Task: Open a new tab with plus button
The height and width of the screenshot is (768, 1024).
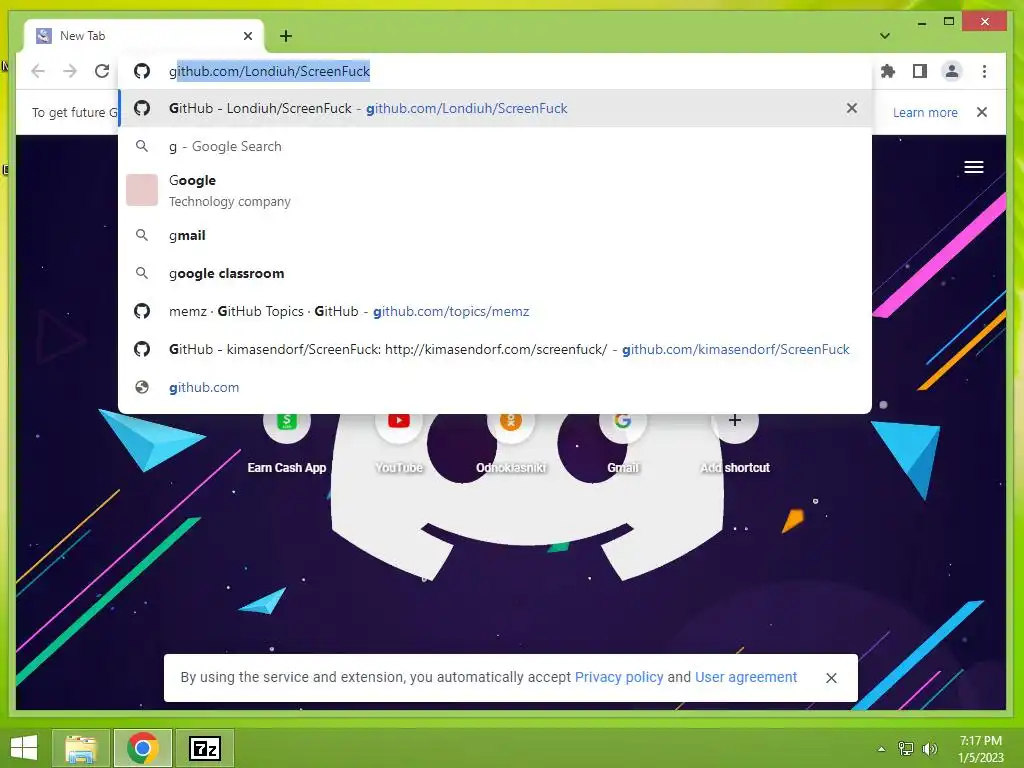Action: pyautogui.click(x=286, y=36)
